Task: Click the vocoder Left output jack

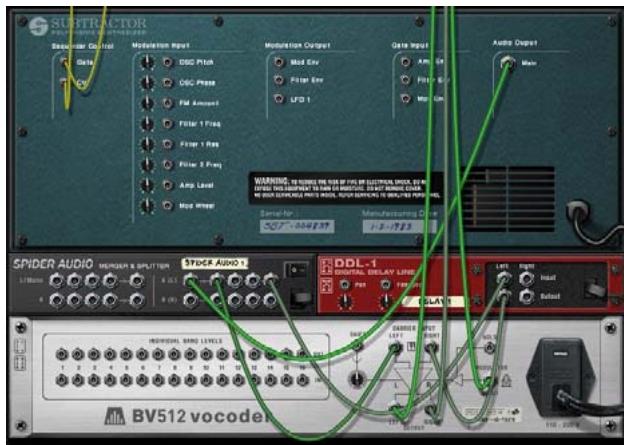Action: pos(395,408)
